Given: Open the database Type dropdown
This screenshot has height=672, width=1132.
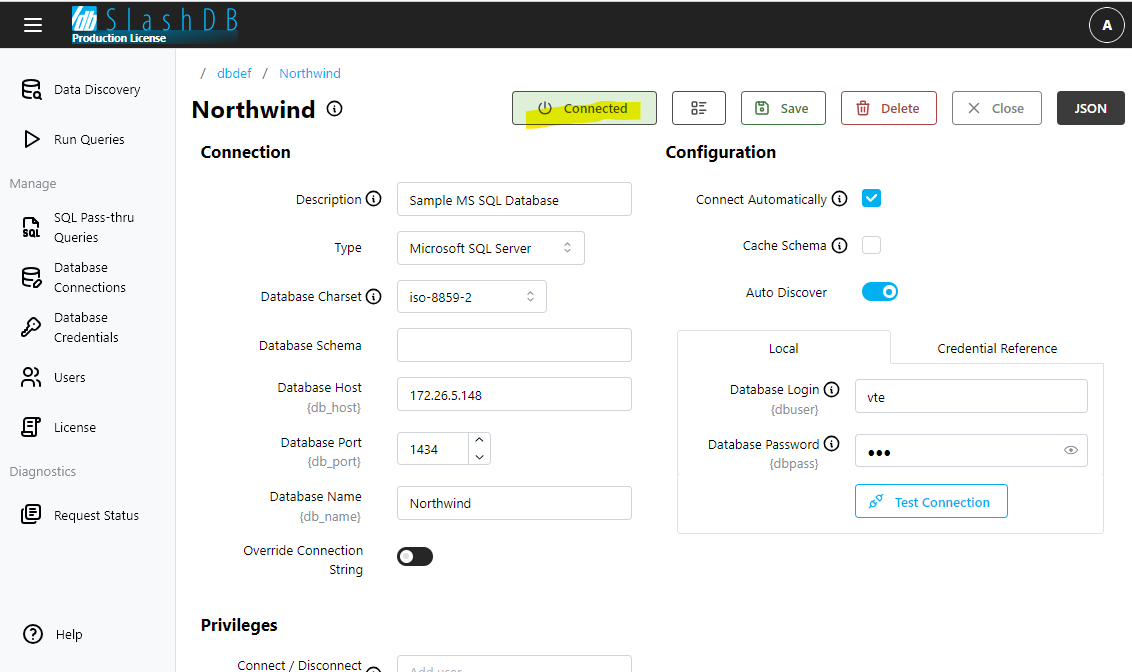Looking at the screenshot, I should [x=490, y=248].
